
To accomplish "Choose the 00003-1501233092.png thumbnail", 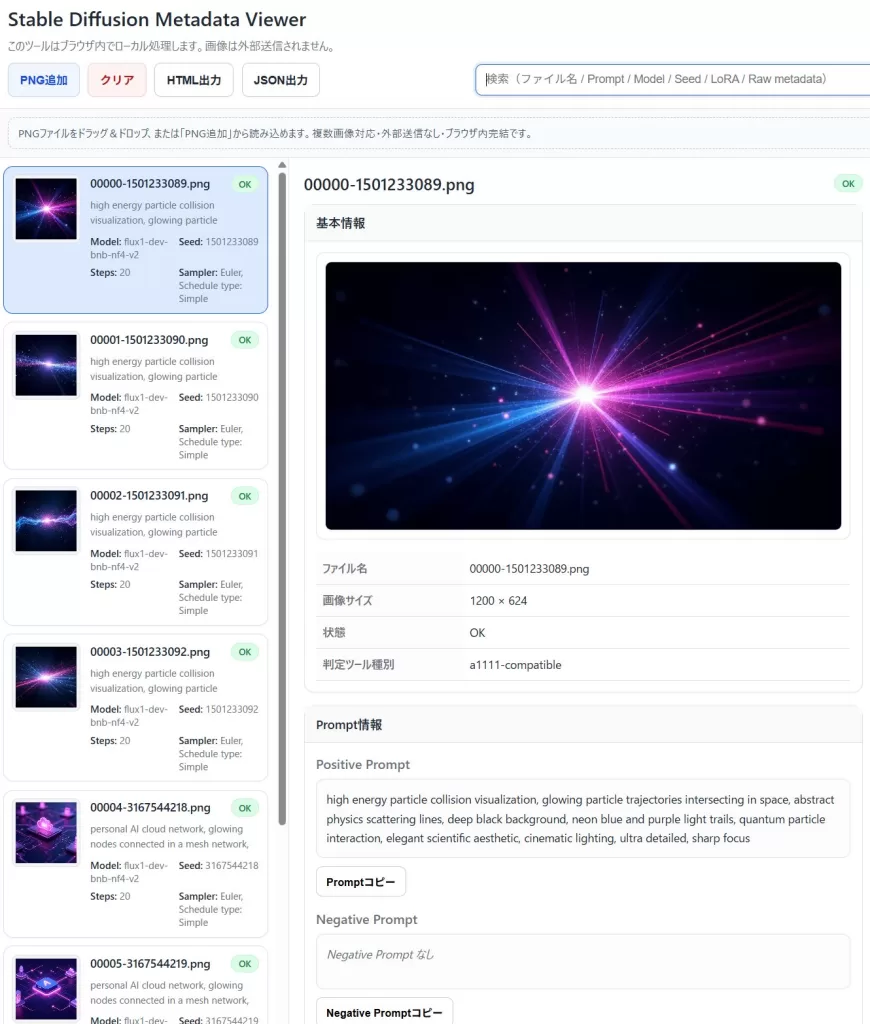I will [x=46, y=677].
